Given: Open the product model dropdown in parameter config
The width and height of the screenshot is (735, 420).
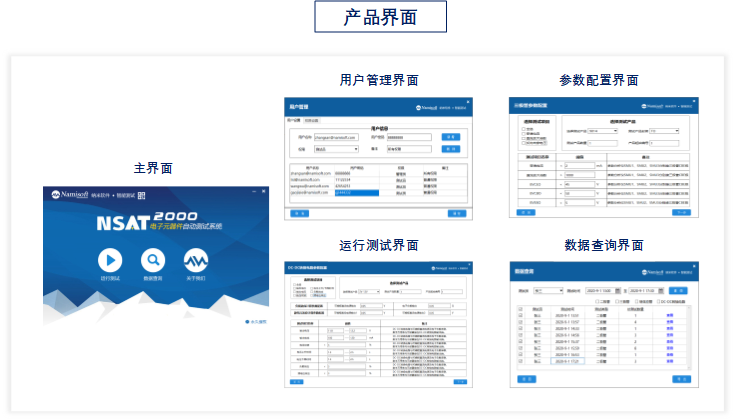Looking at the screenshot, I should [x=603, y=131].
